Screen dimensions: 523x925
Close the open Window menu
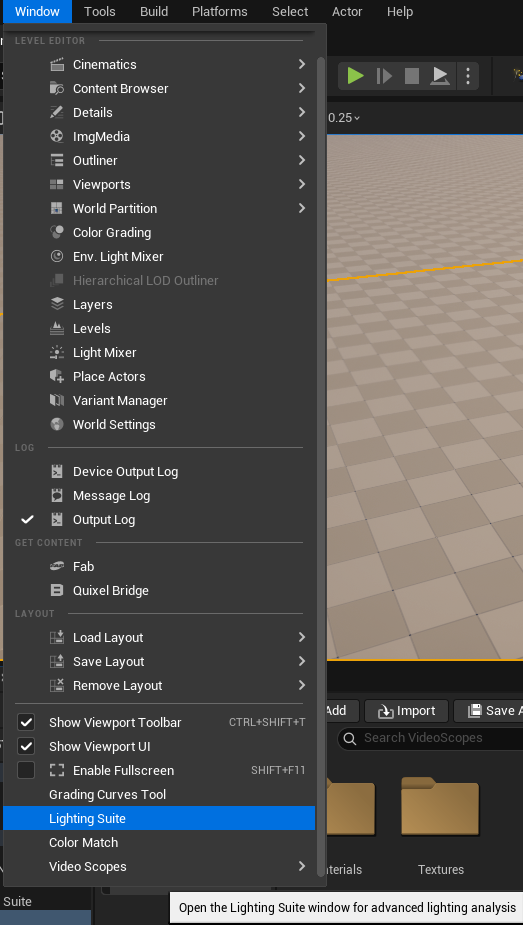point(37,12)
